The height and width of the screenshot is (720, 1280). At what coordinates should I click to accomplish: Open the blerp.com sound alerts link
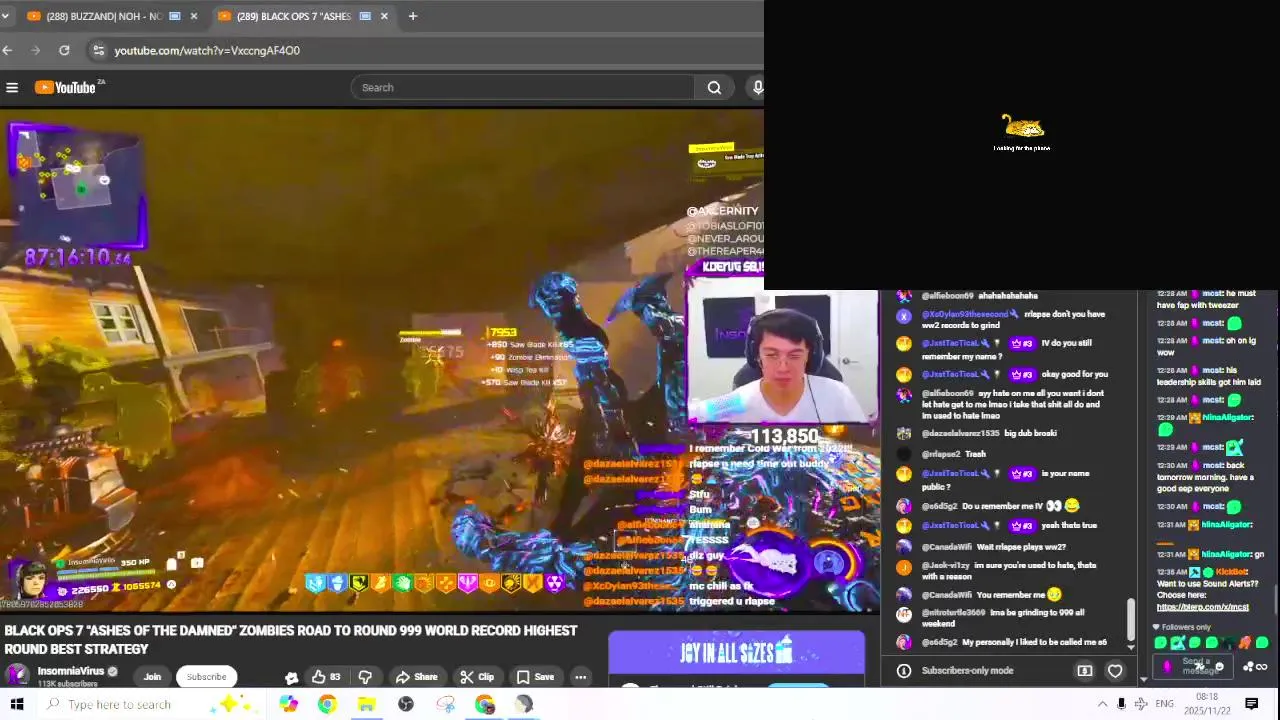(x=1202, y=607)
